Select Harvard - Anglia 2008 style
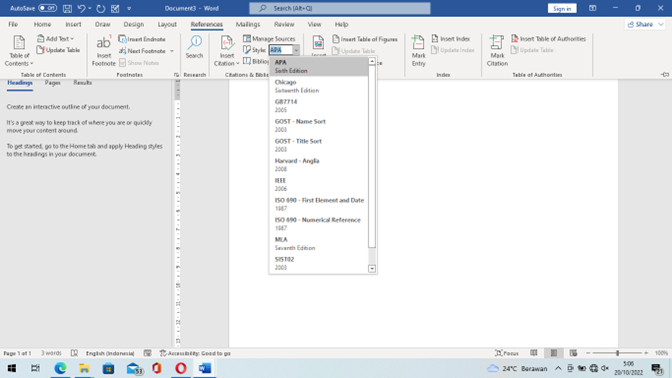This screenshot has width=672, height=378. [318, 165]
